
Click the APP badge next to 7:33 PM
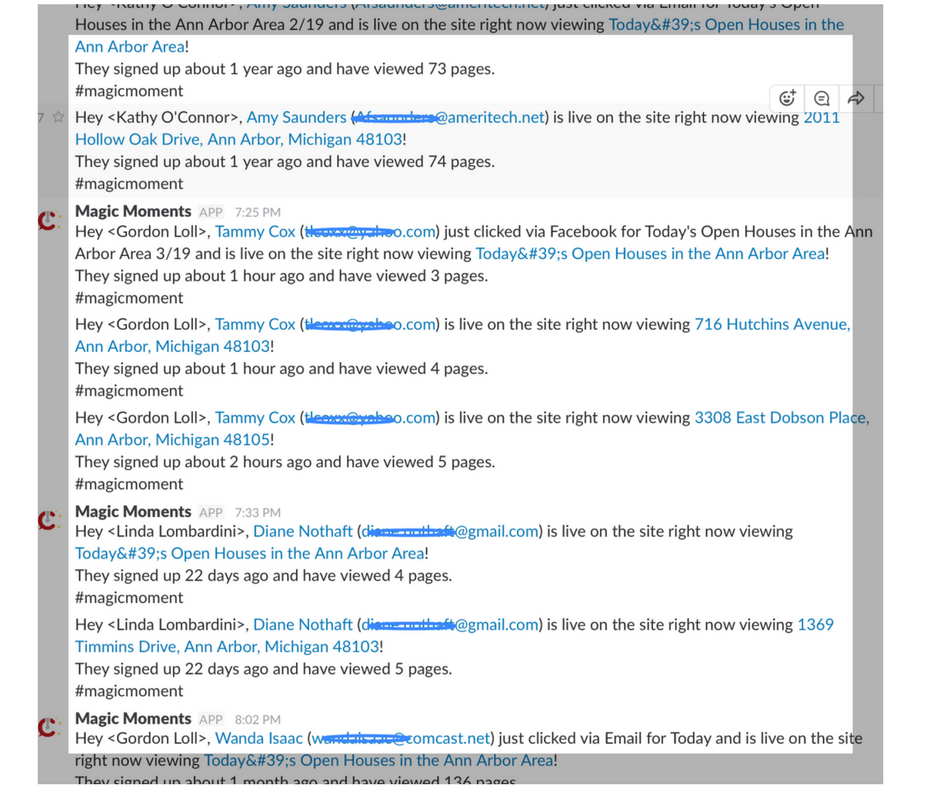pyautogui.click(x=211, y=513)
